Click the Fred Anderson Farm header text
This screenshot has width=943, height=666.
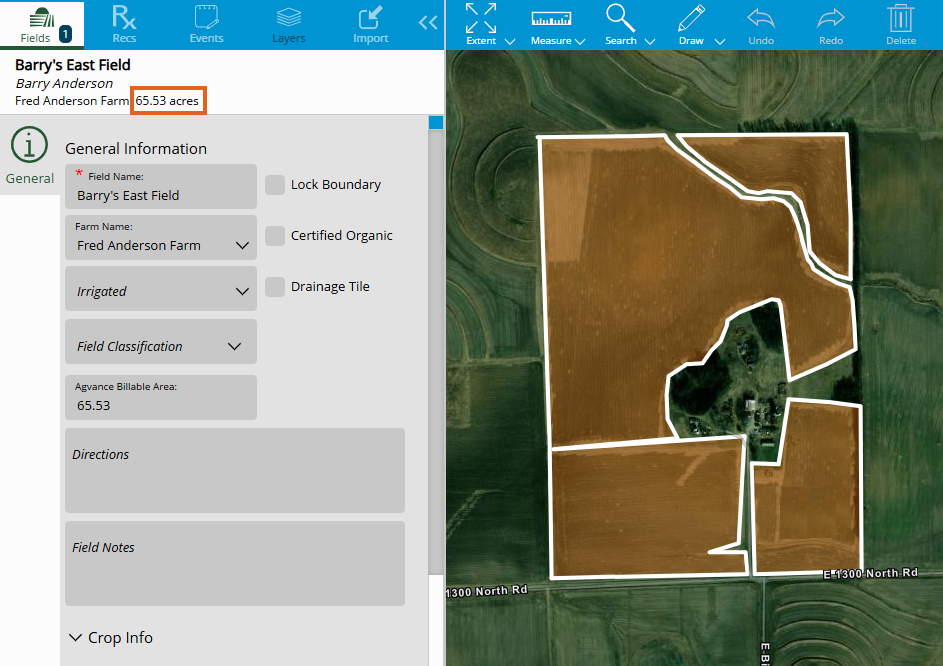tap(72, 101)
